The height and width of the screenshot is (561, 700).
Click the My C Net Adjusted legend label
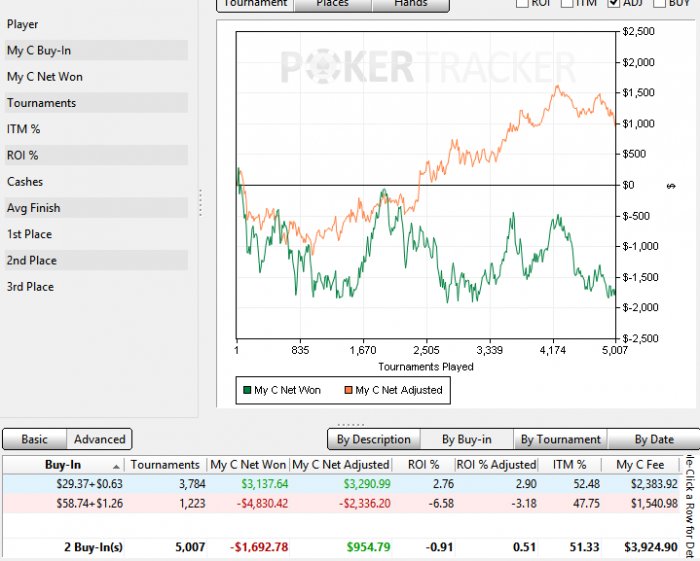pos(399,390)
